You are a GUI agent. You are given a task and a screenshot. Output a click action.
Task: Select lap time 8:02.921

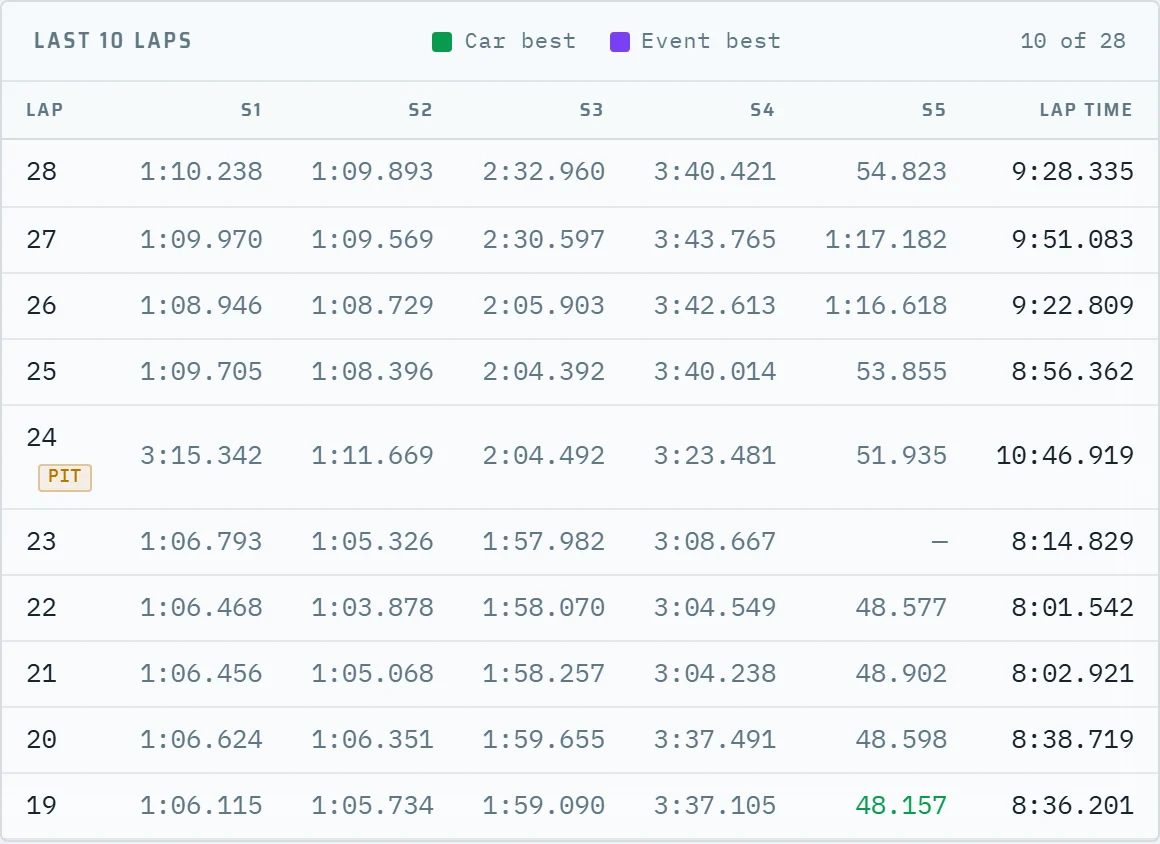(1073, 674)
